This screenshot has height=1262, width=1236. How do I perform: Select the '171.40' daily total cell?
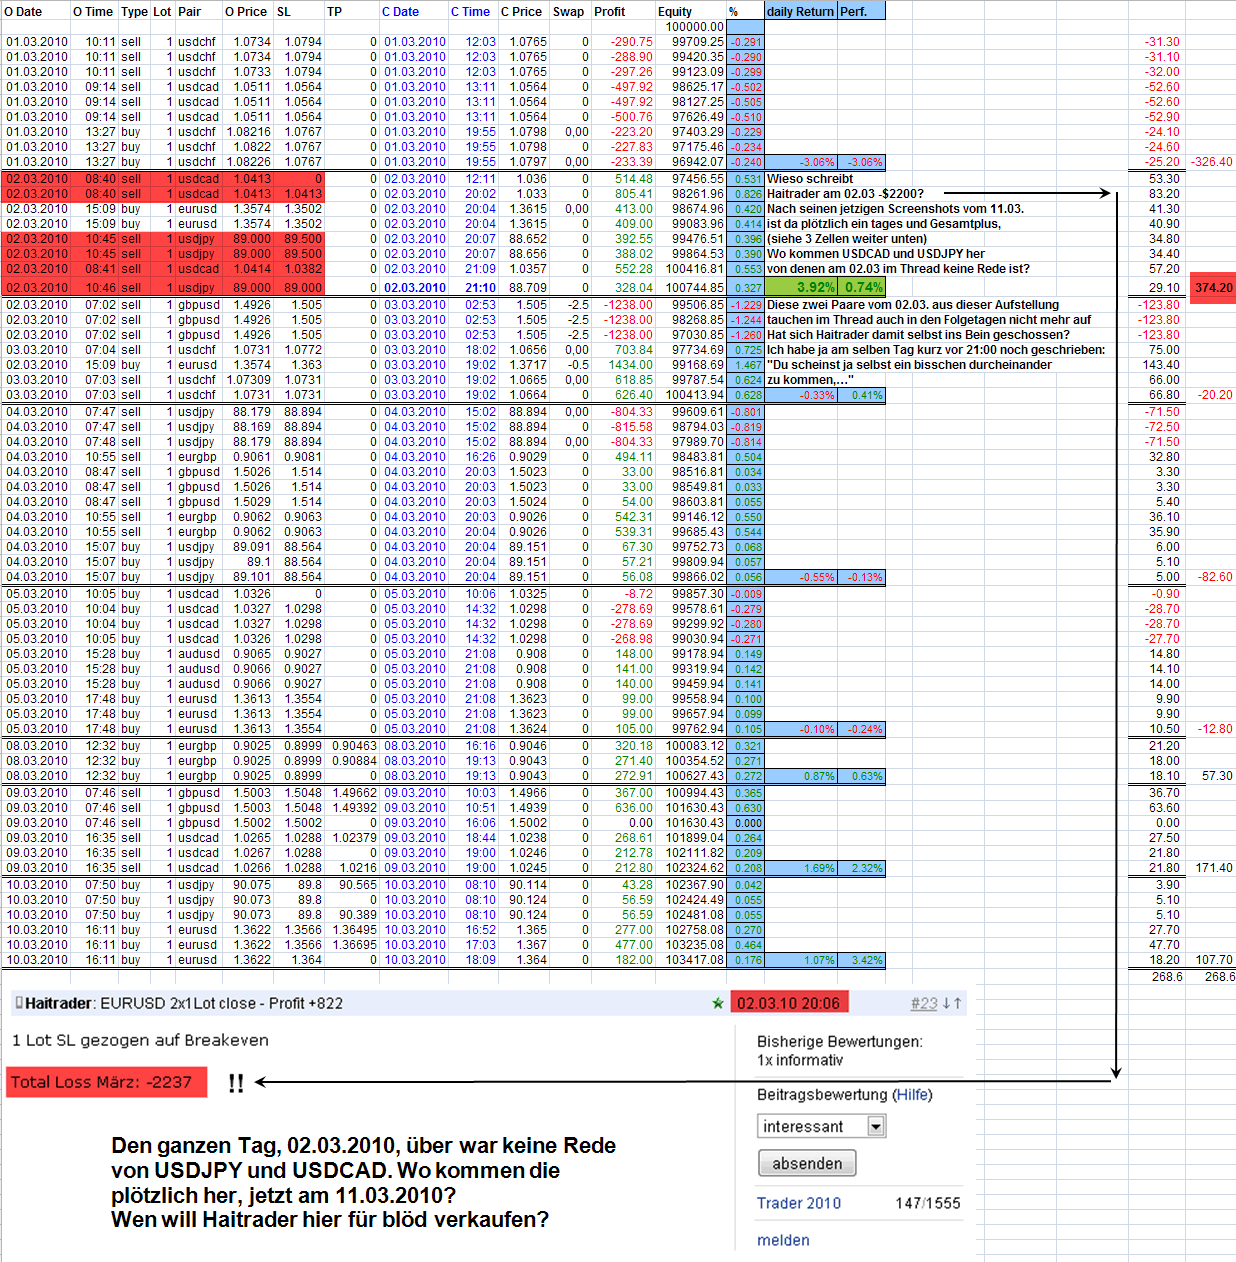coord(1213,868)
